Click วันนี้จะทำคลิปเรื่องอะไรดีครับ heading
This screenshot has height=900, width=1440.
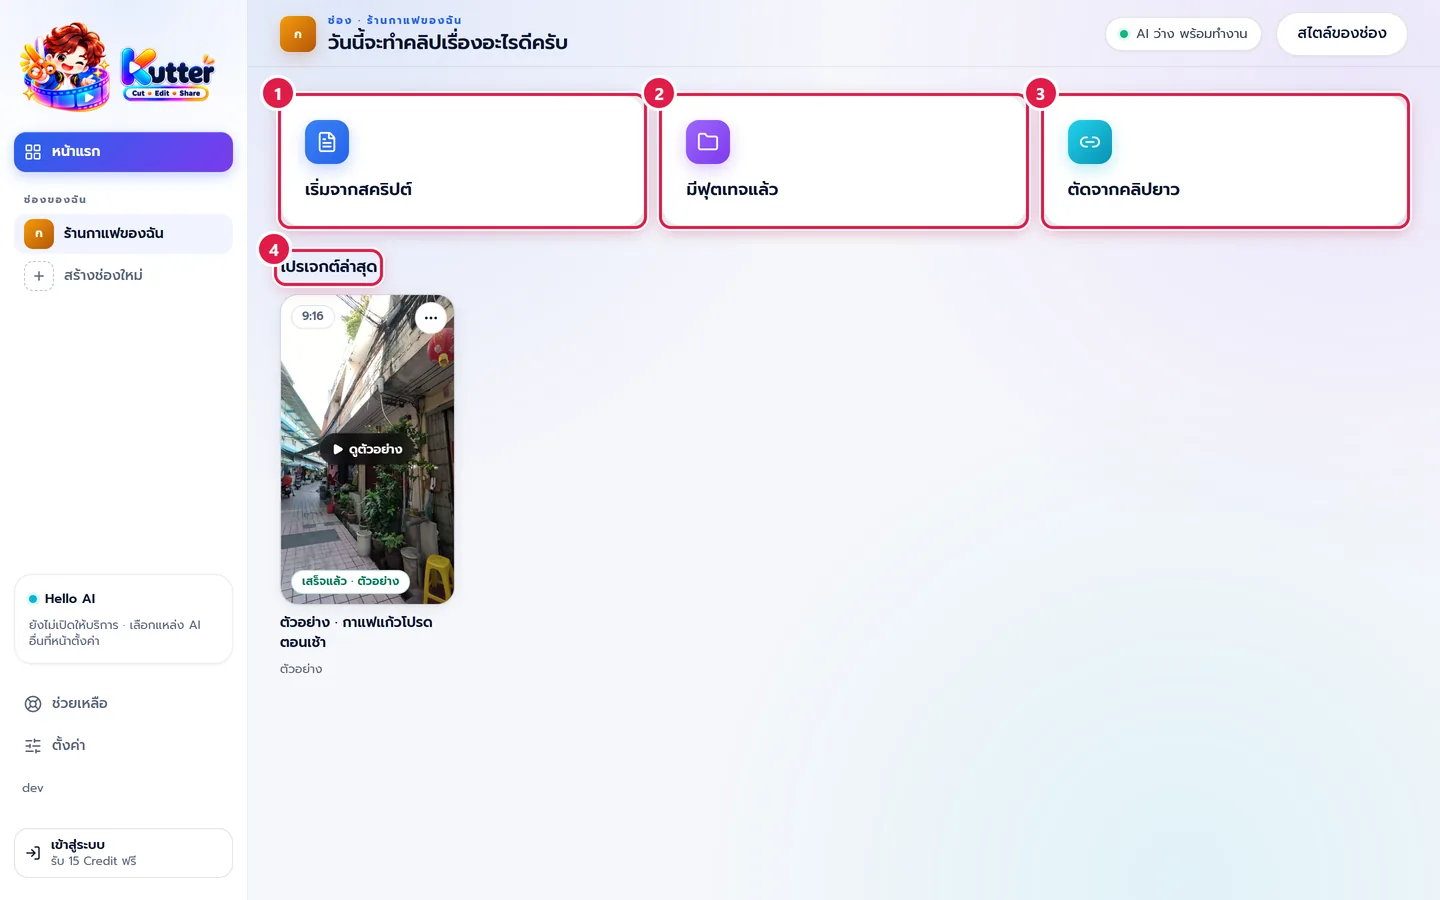[x=448, y=43]
